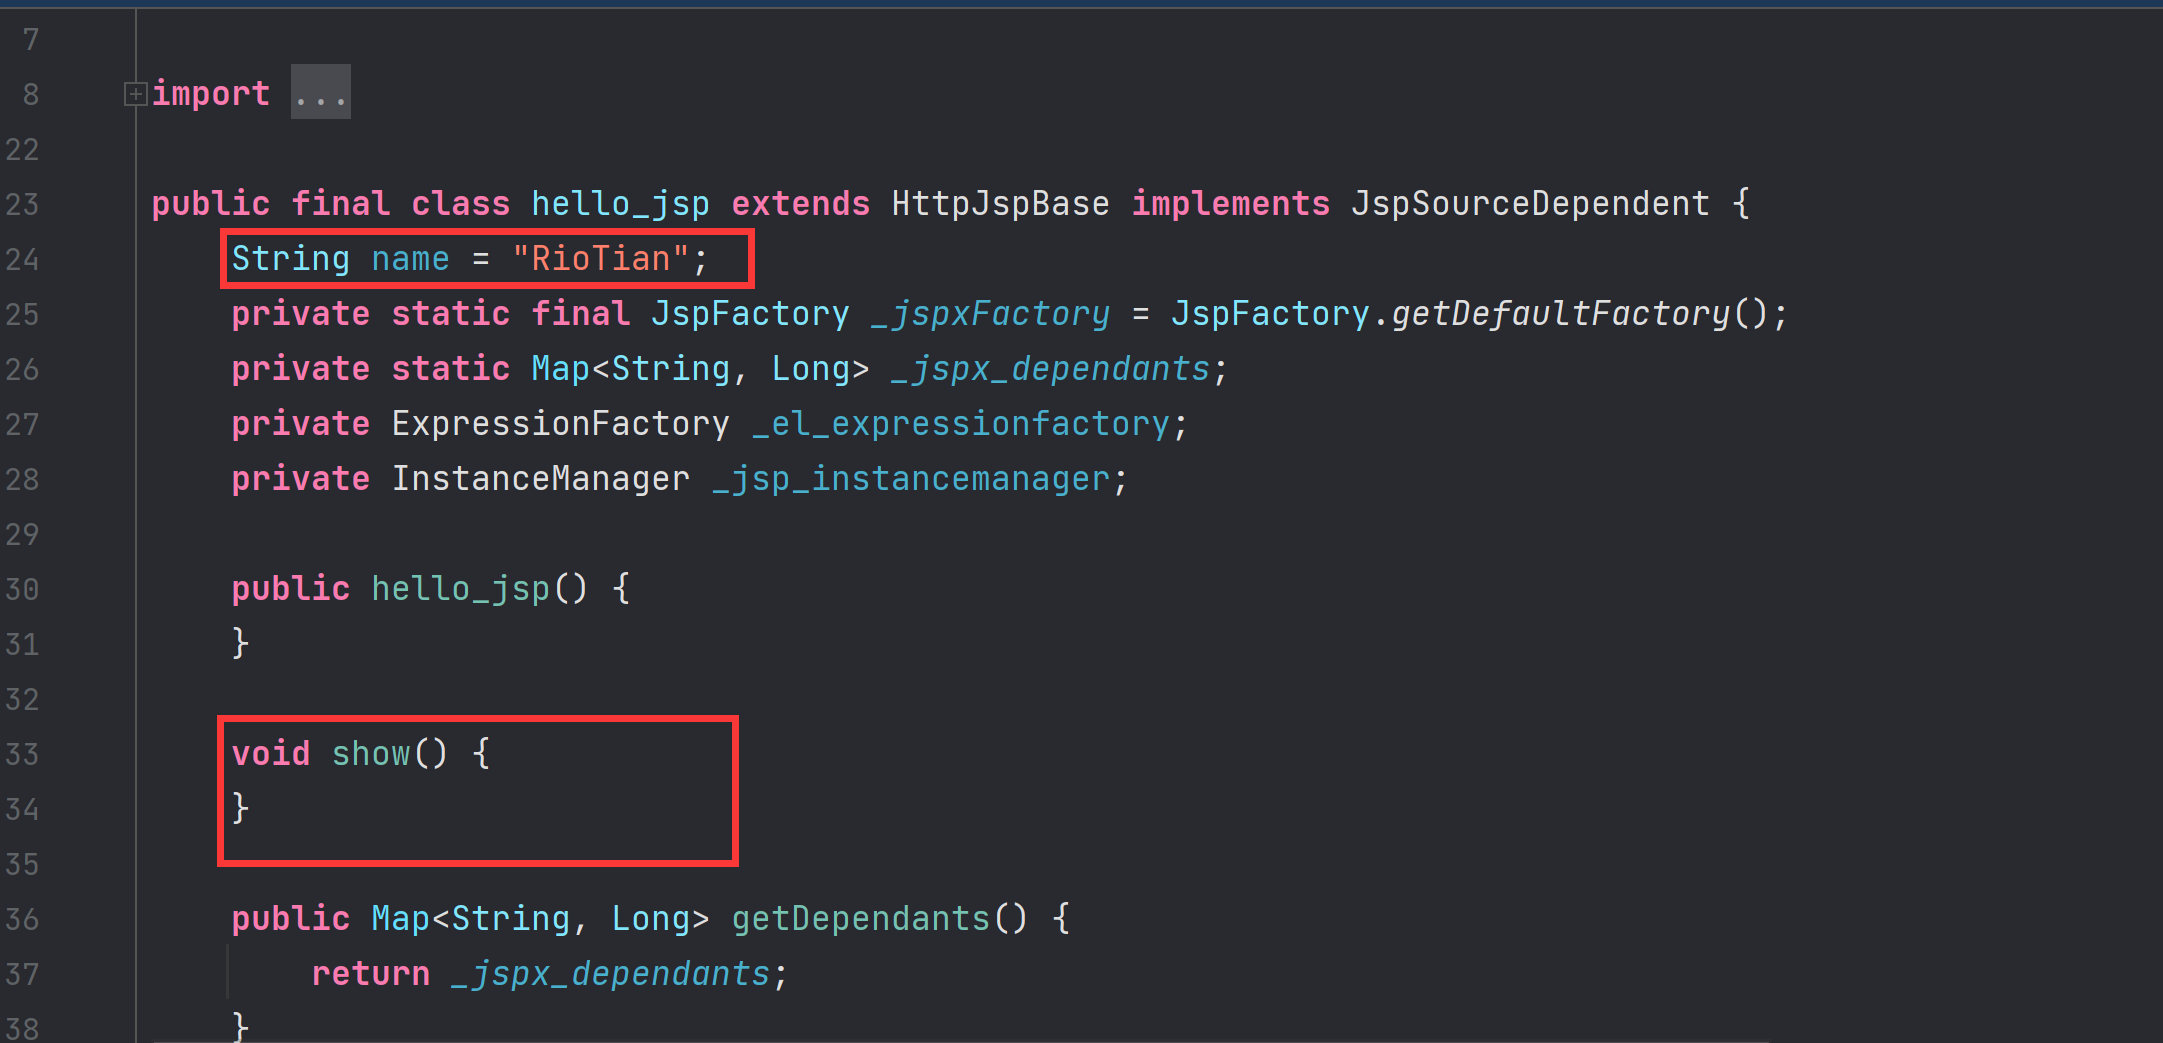Viewport: 2163px width, 1043px height.
Task: Click the show method name
Action: pos(371,754)
